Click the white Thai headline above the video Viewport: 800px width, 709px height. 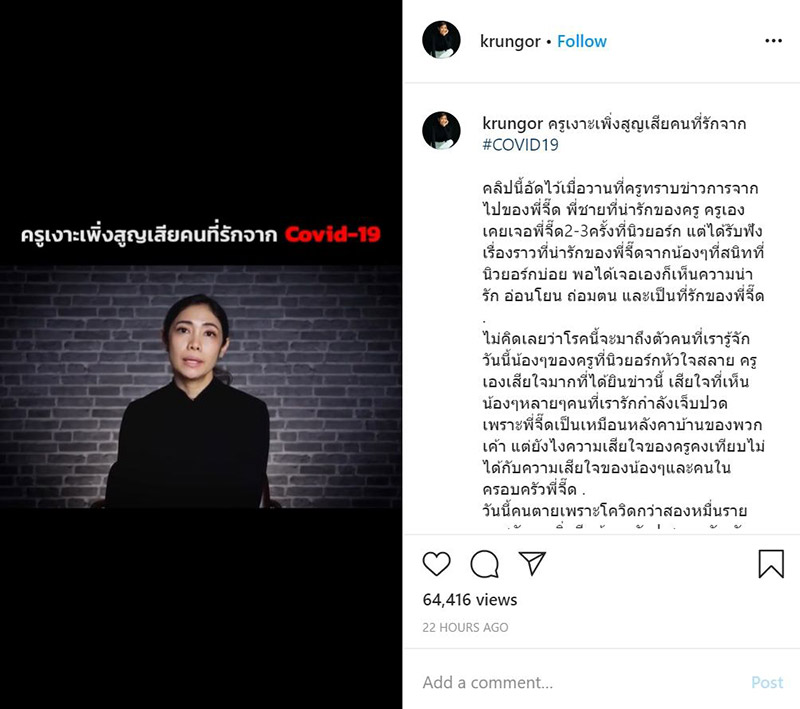148,234
